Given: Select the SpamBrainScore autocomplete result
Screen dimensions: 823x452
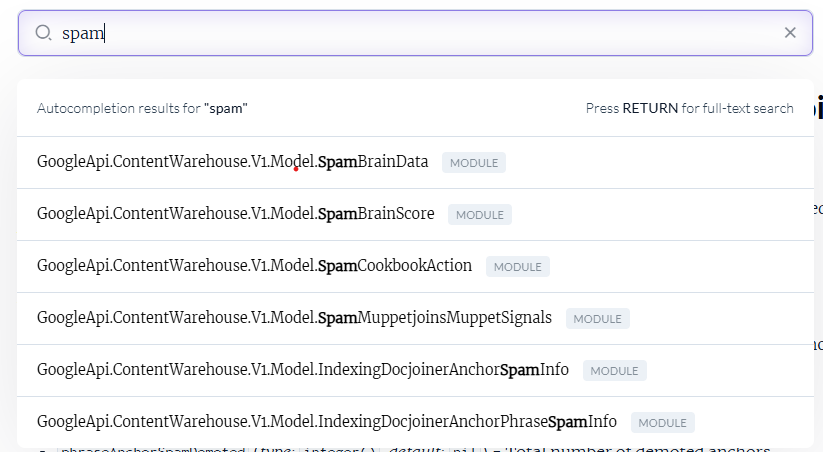Looking at the screenshot, I should pyautogui.click(x=235, y=214).
